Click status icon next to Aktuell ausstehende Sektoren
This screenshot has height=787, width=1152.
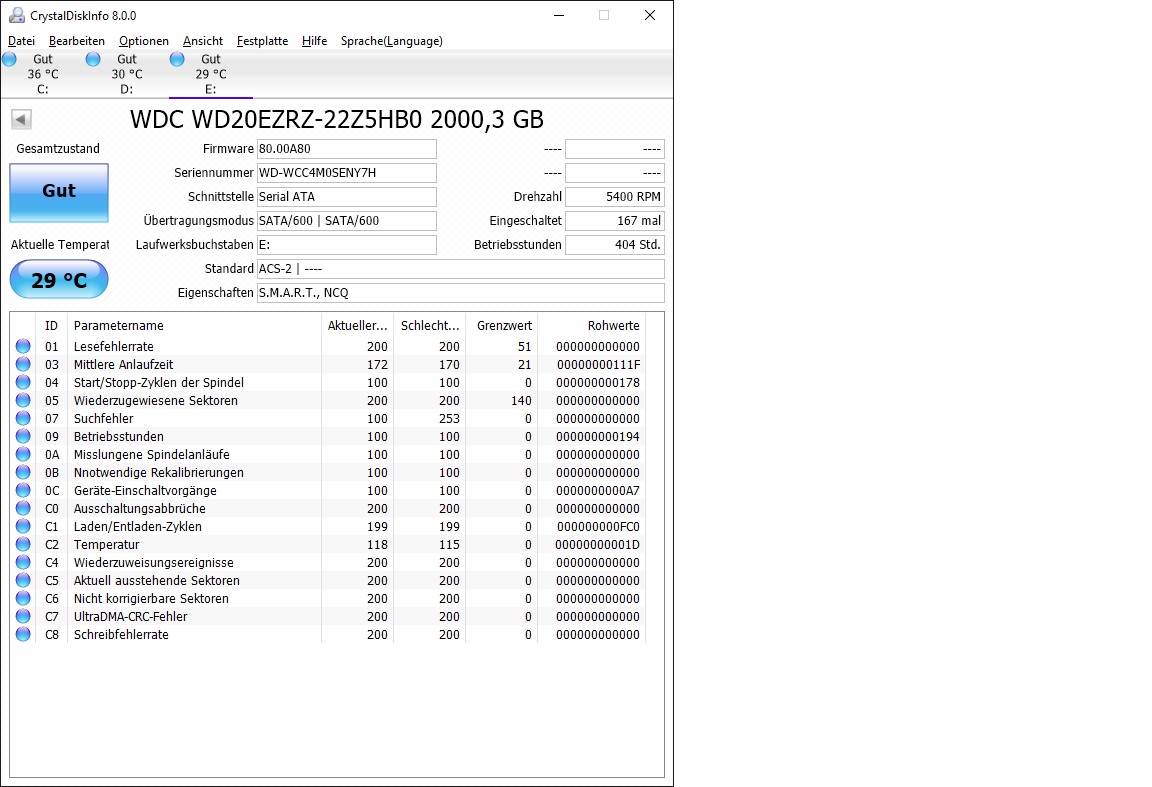tap(24, 581)
